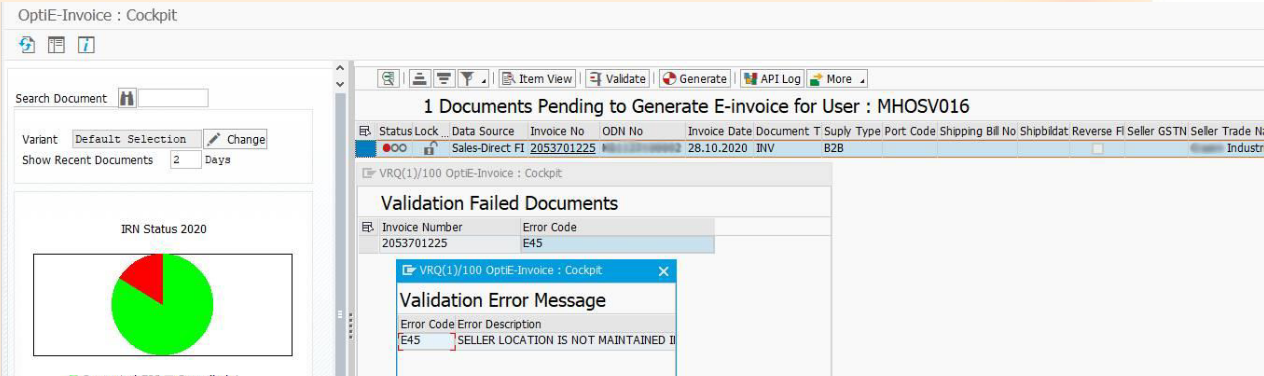Open Item View
Viewport: 1264px width, 376px height.
pyautogui.click(x=538, y=79)
